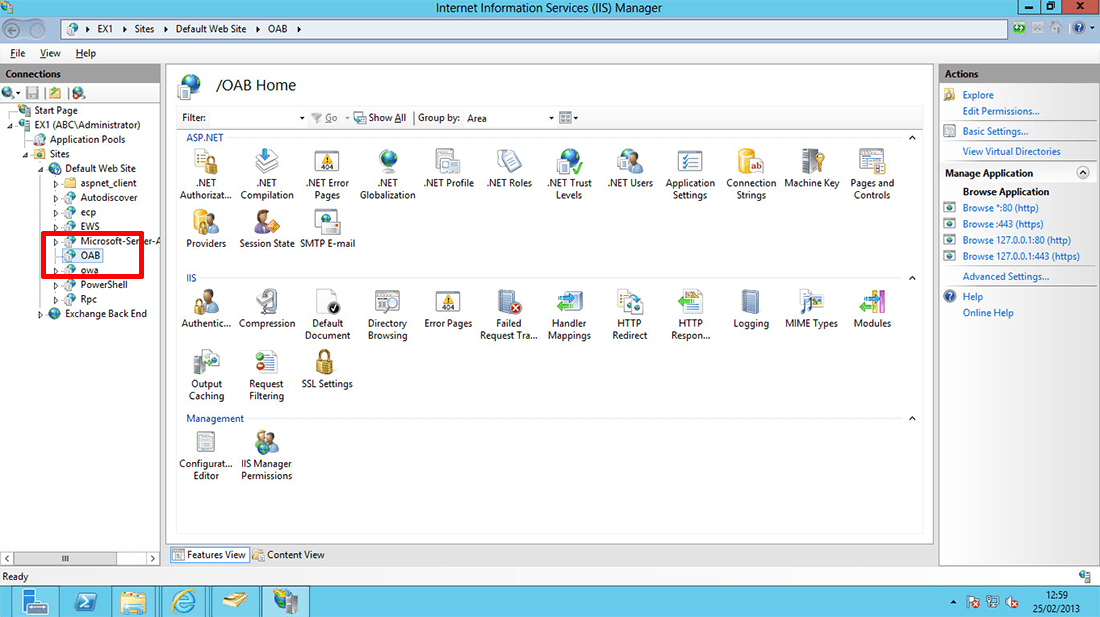The height and width of the screenshot is (617, 1100).
Task: Open the view mode dropdown button
Action: 568,118
